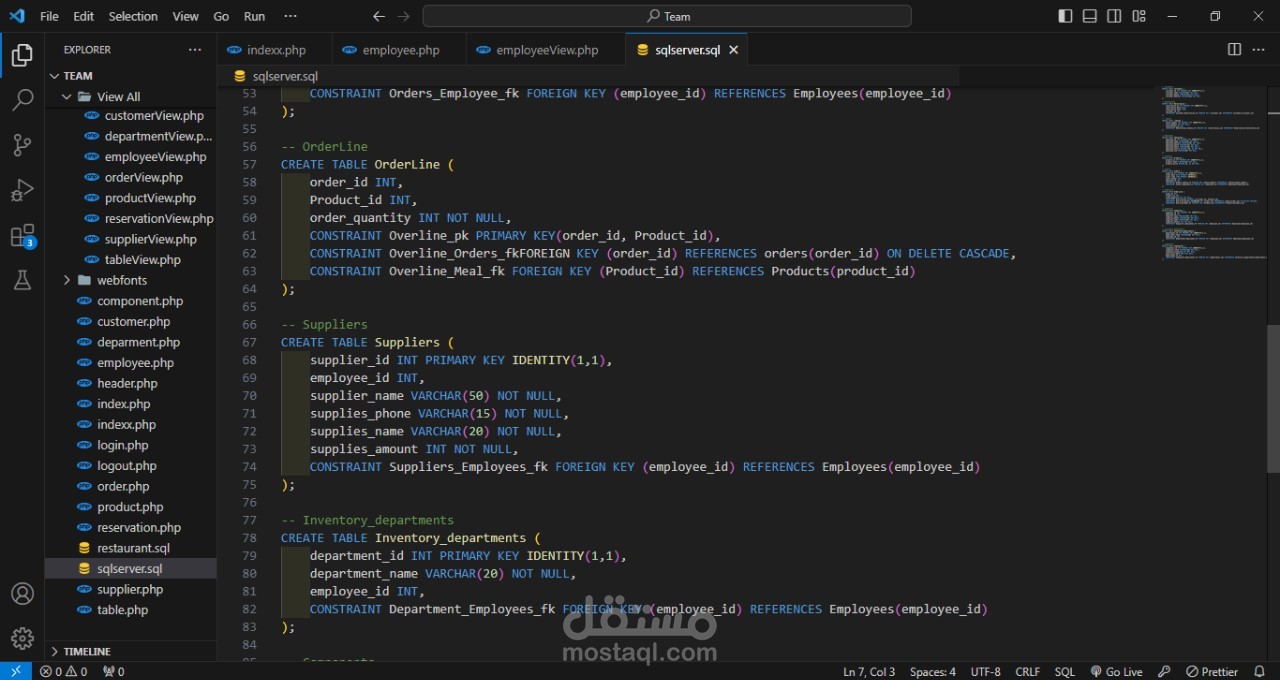
Task: Change language mode via SQL indicator
Action: pos(1065,671)
